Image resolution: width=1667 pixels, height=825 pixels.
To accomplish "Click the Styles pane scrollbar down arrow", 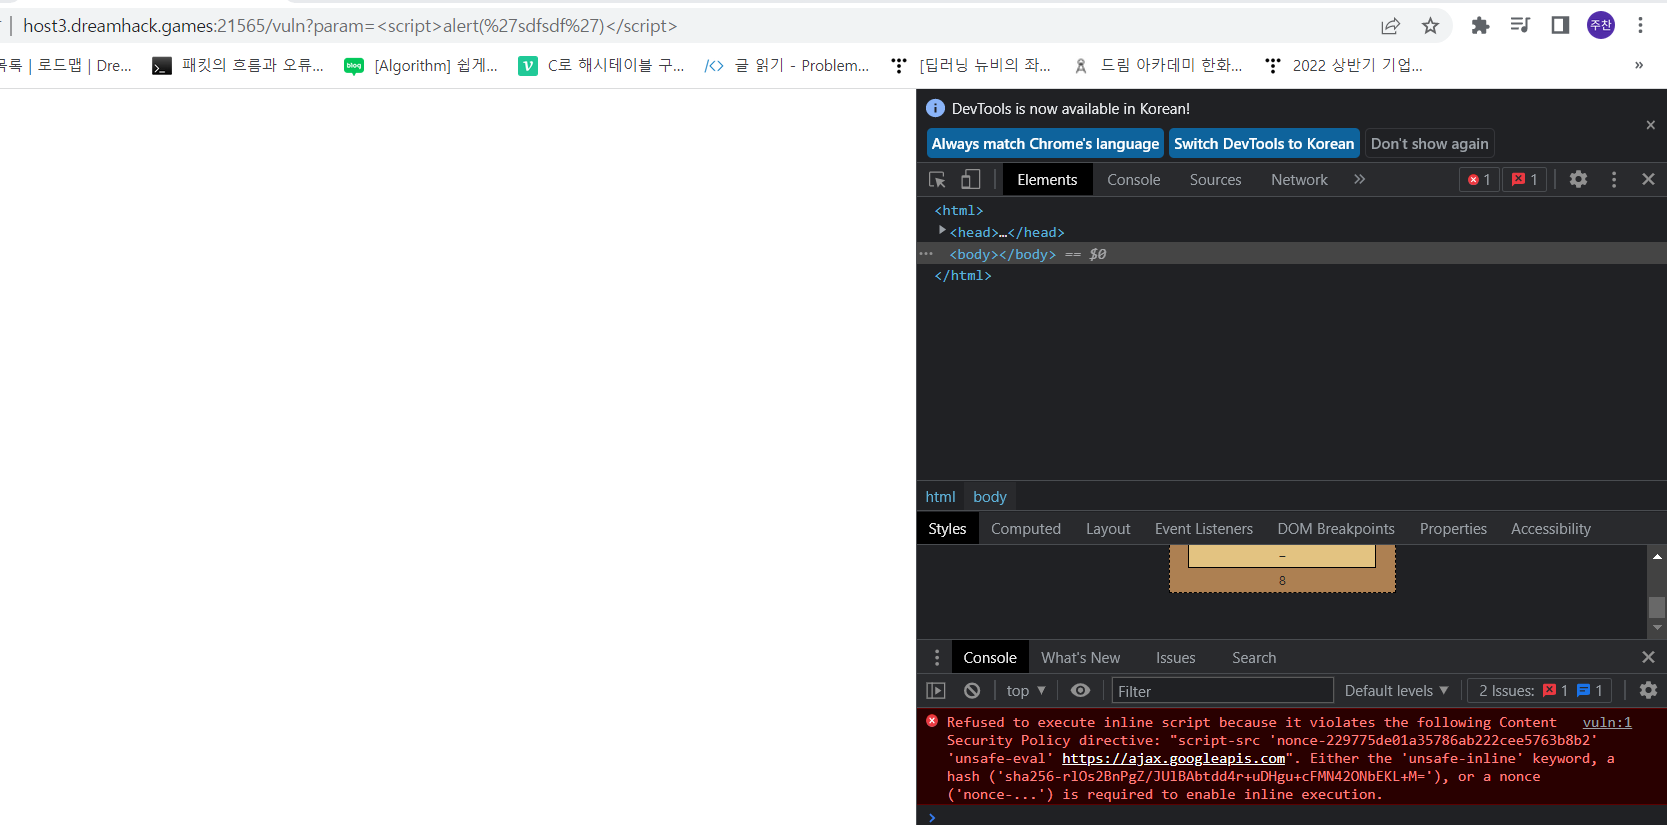I will pyautogui.click(x=1657, y=628).
